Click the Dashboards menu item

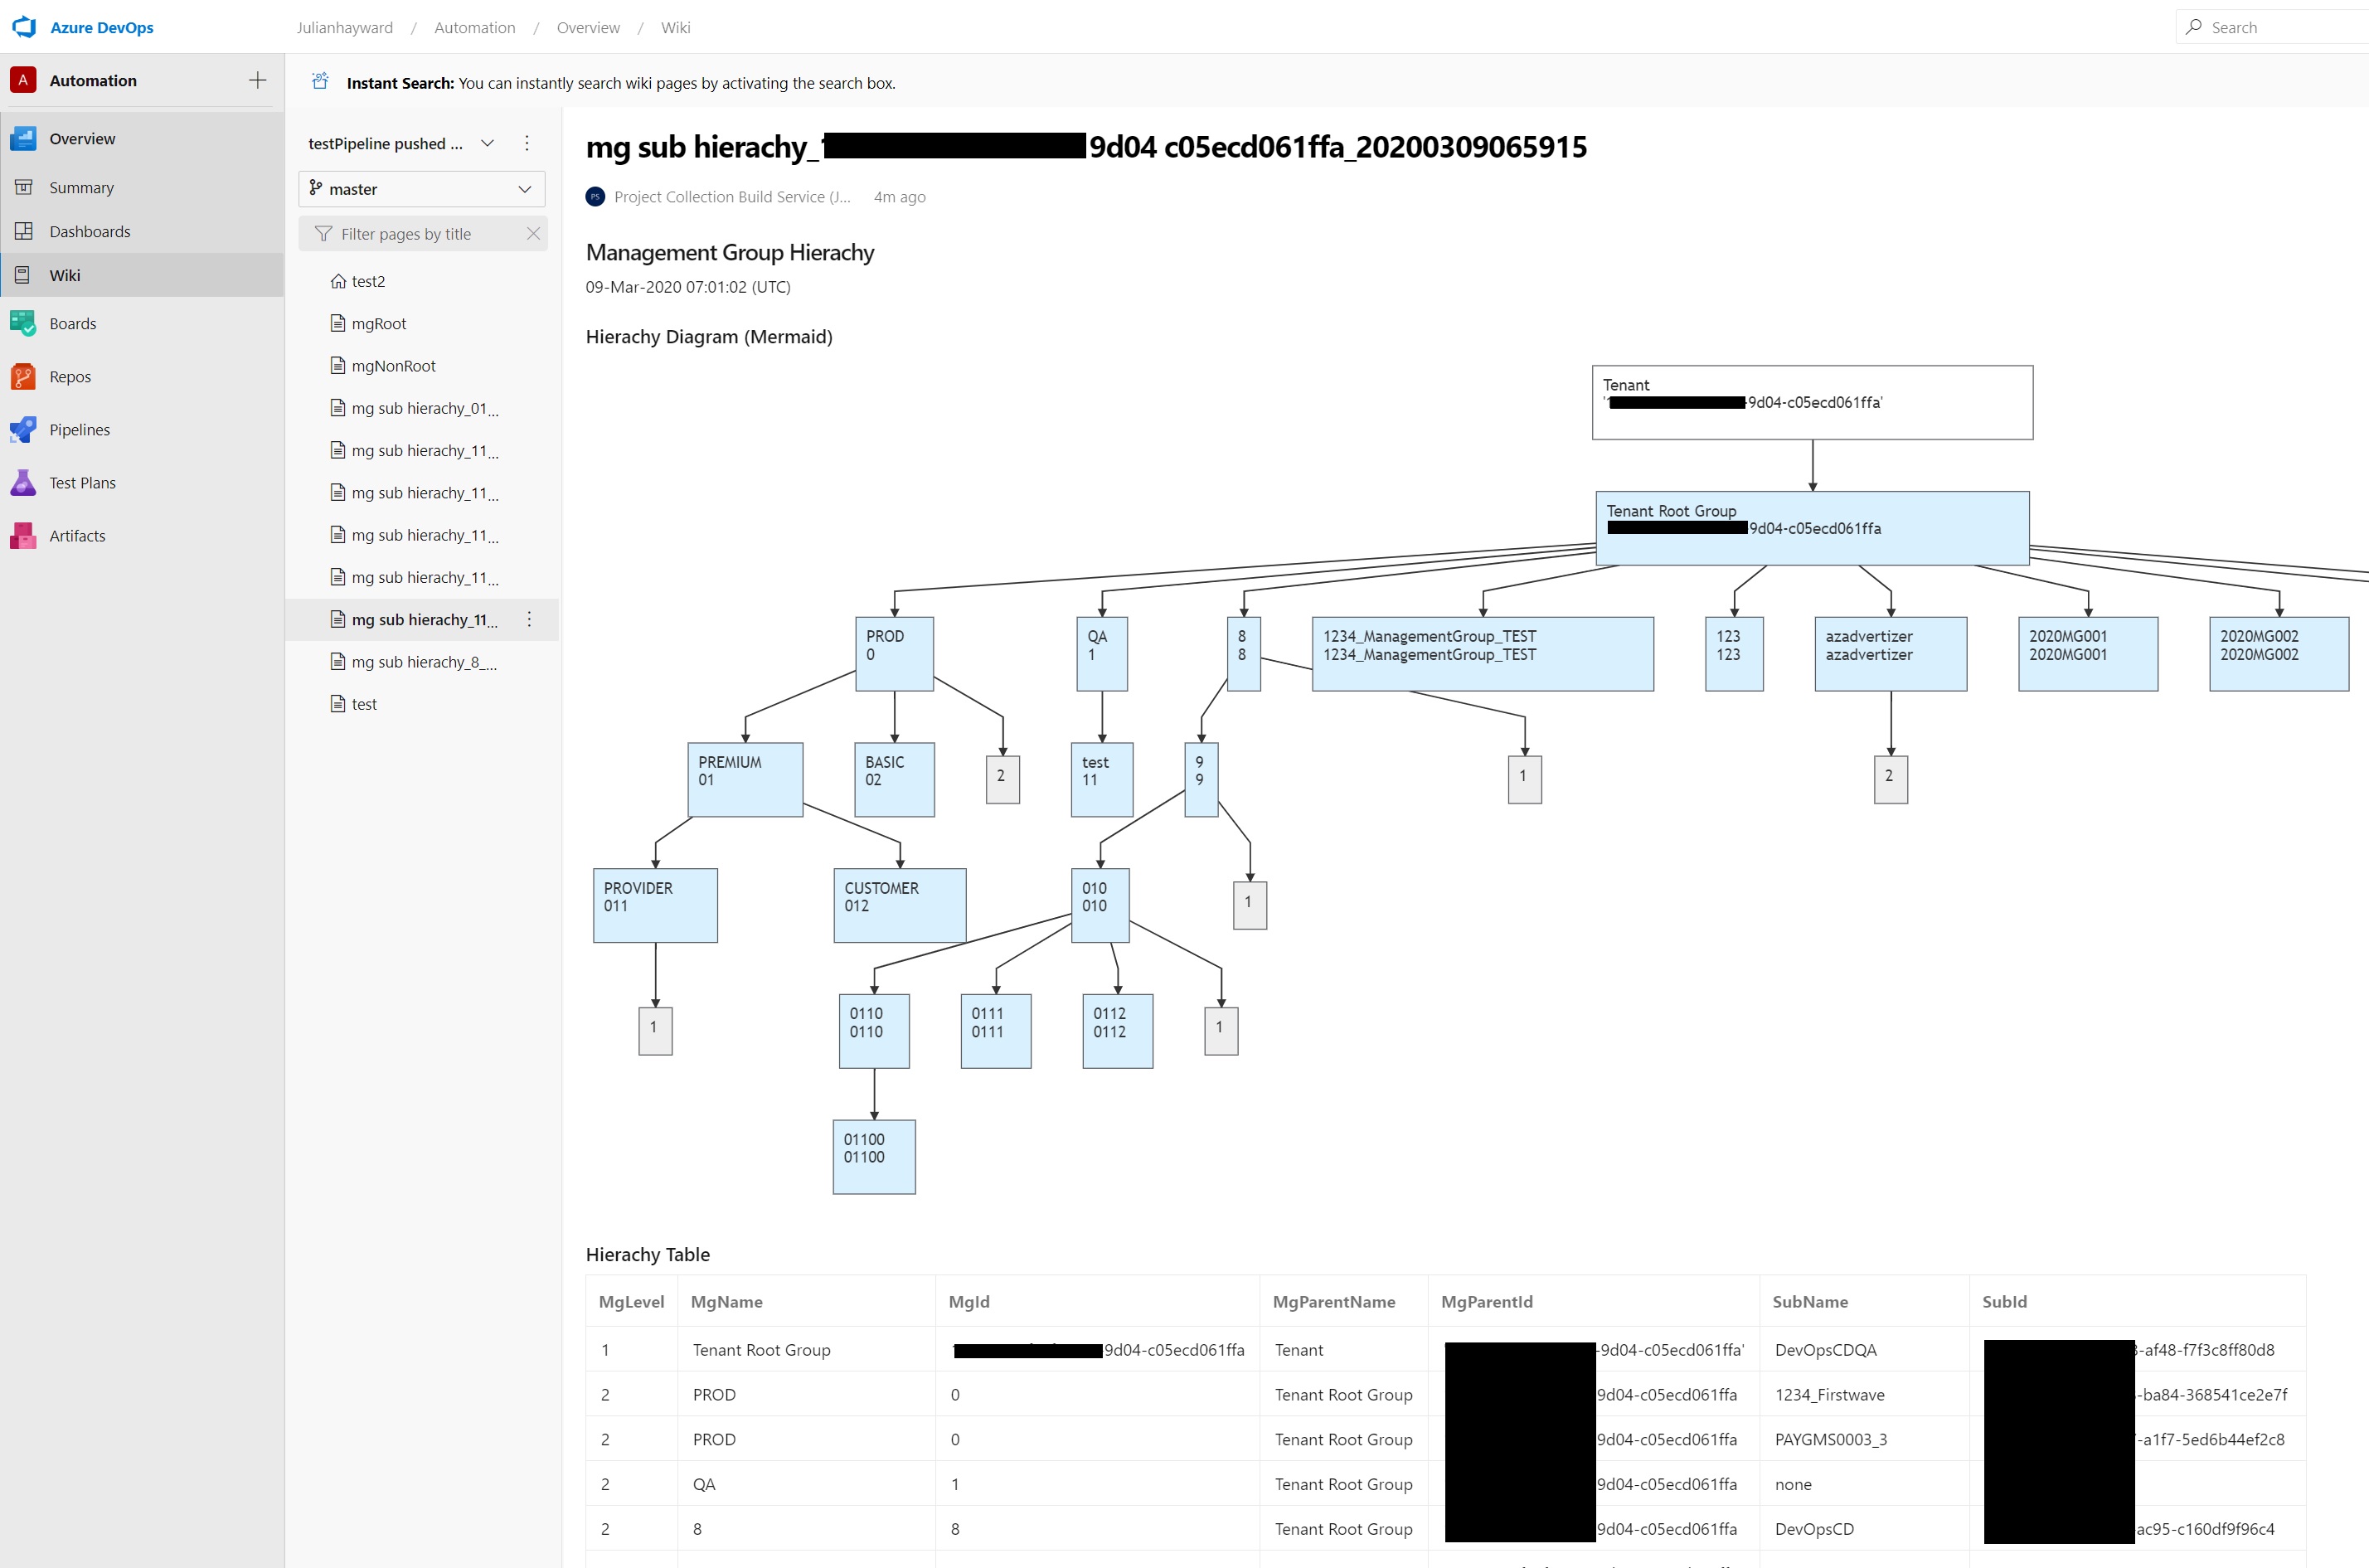[x=91, y=229]
